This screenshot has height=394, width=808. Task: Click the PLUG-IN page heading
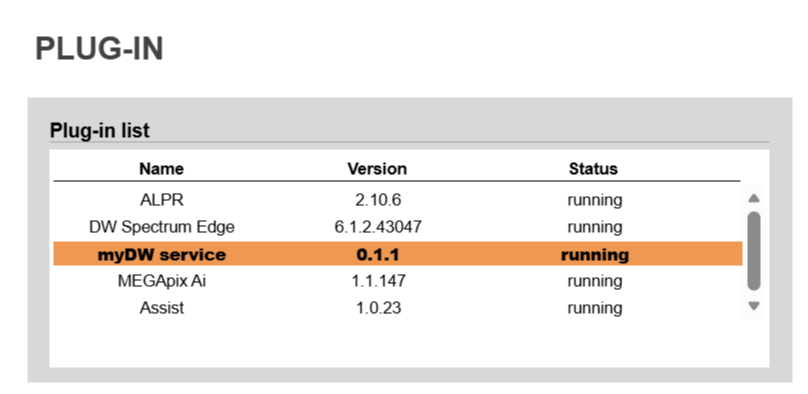pos(99,49)
